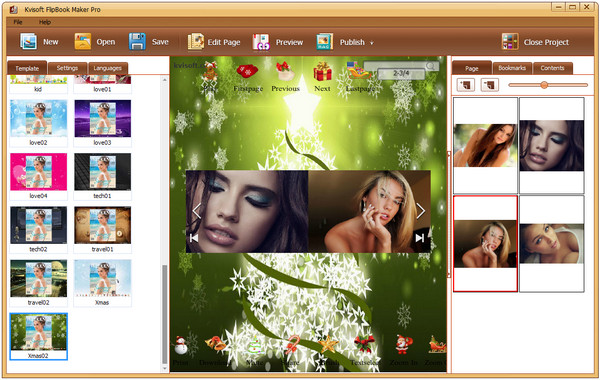The image size is (600, 380).
Task: Select the love02 template thumbnail
Action: click(38, 118)
